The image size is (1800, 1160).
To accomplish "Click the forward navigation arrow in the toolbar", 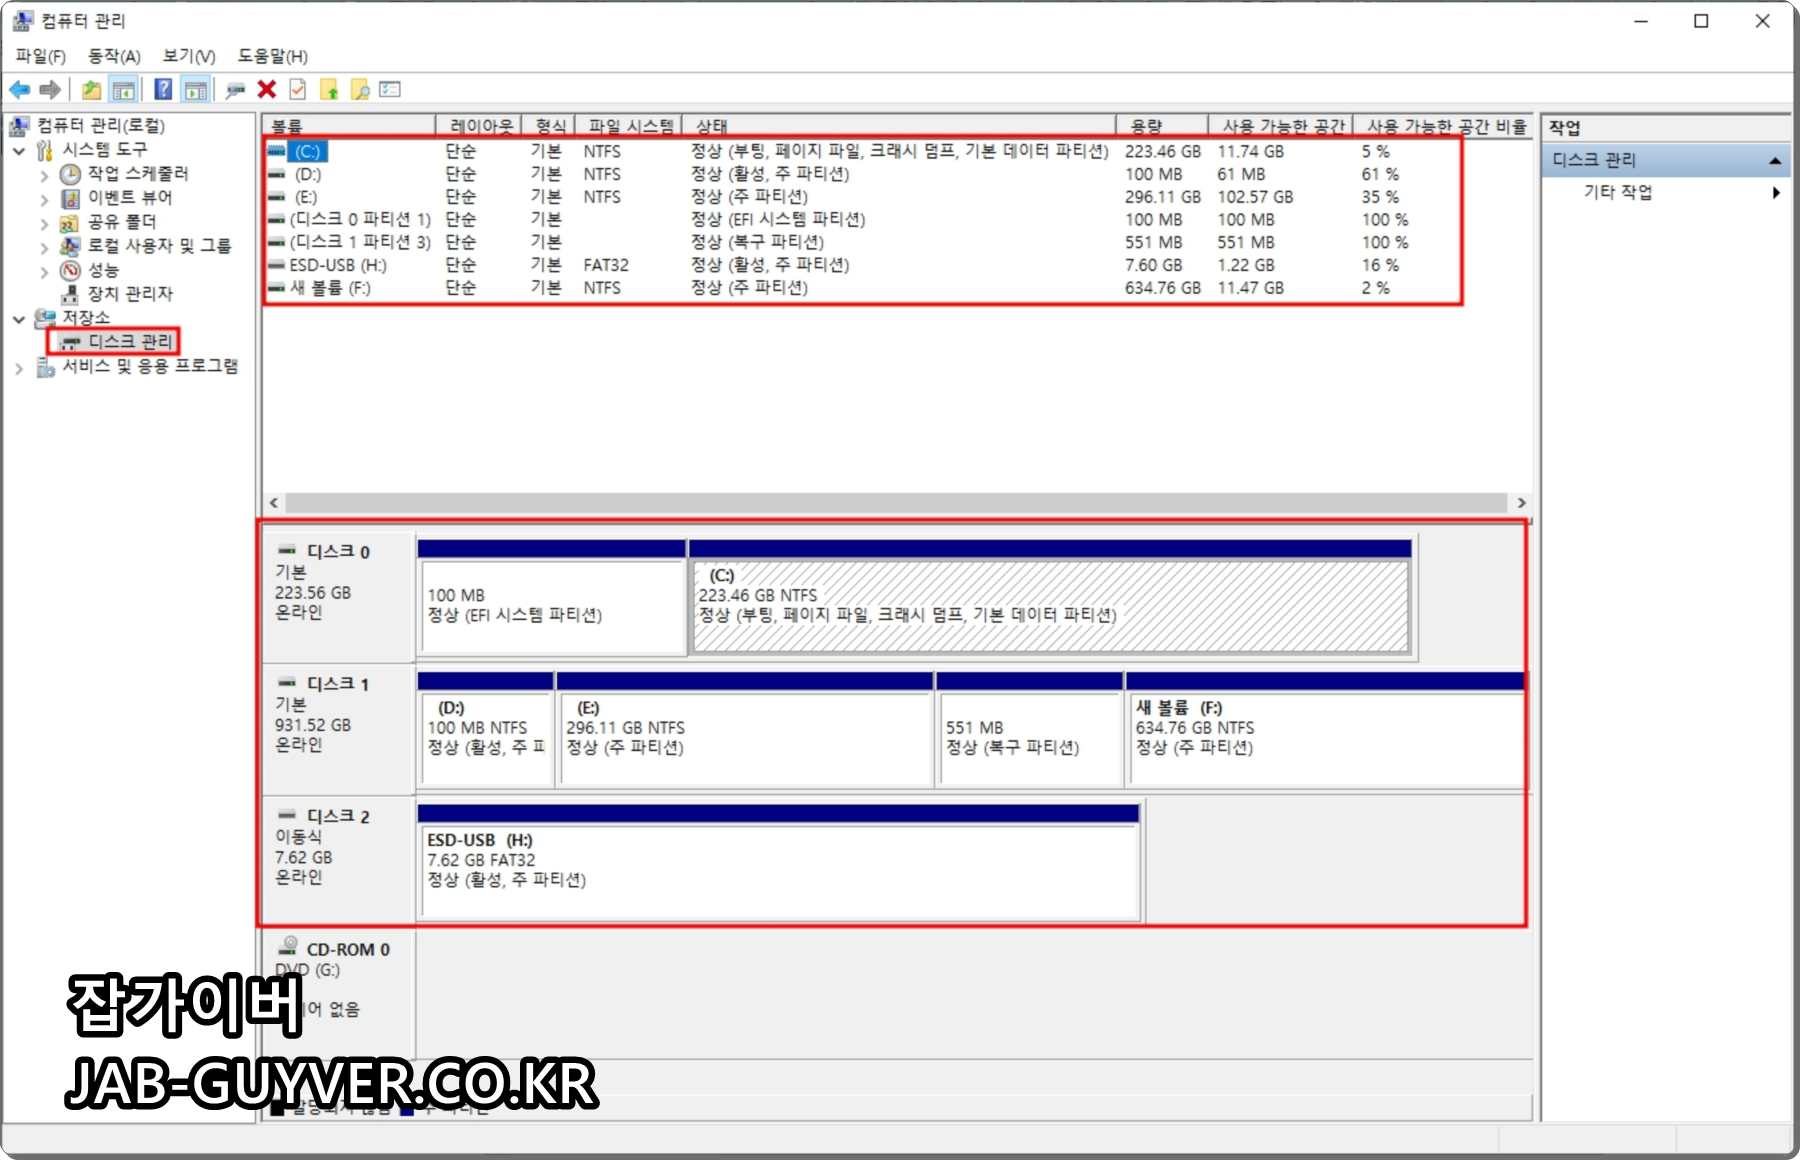I will coord(49,89).
